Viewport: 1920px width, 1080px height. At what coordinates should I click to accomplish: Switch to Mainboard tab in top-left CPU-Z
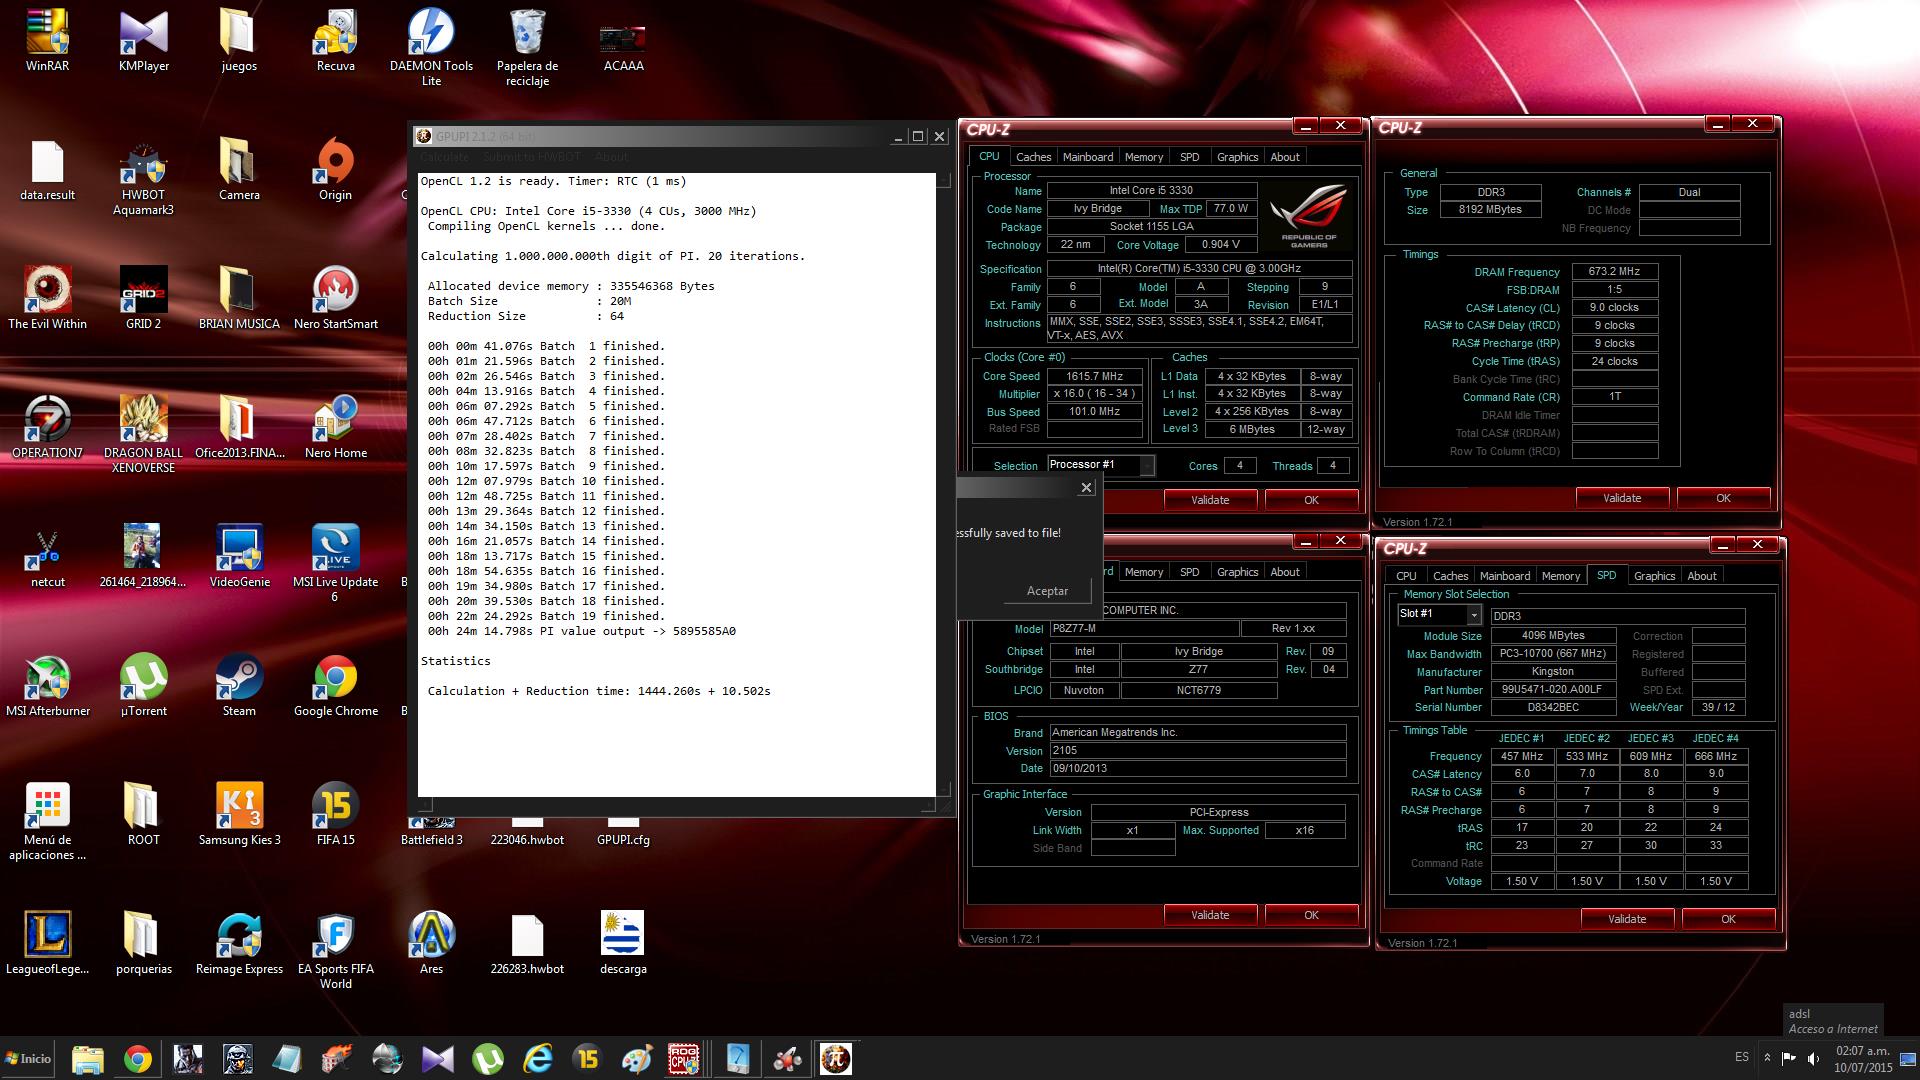pos(1088,157)
